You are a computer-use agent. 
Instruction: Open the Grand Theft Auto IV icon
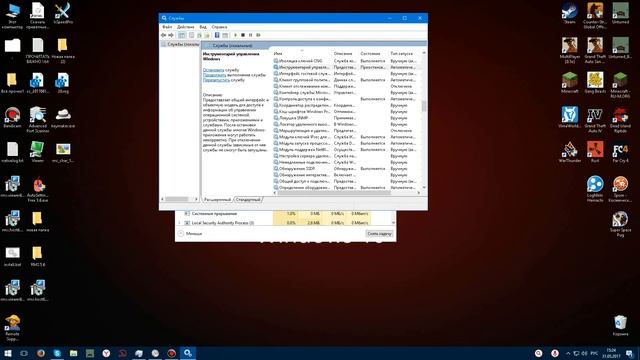point(595,120)
